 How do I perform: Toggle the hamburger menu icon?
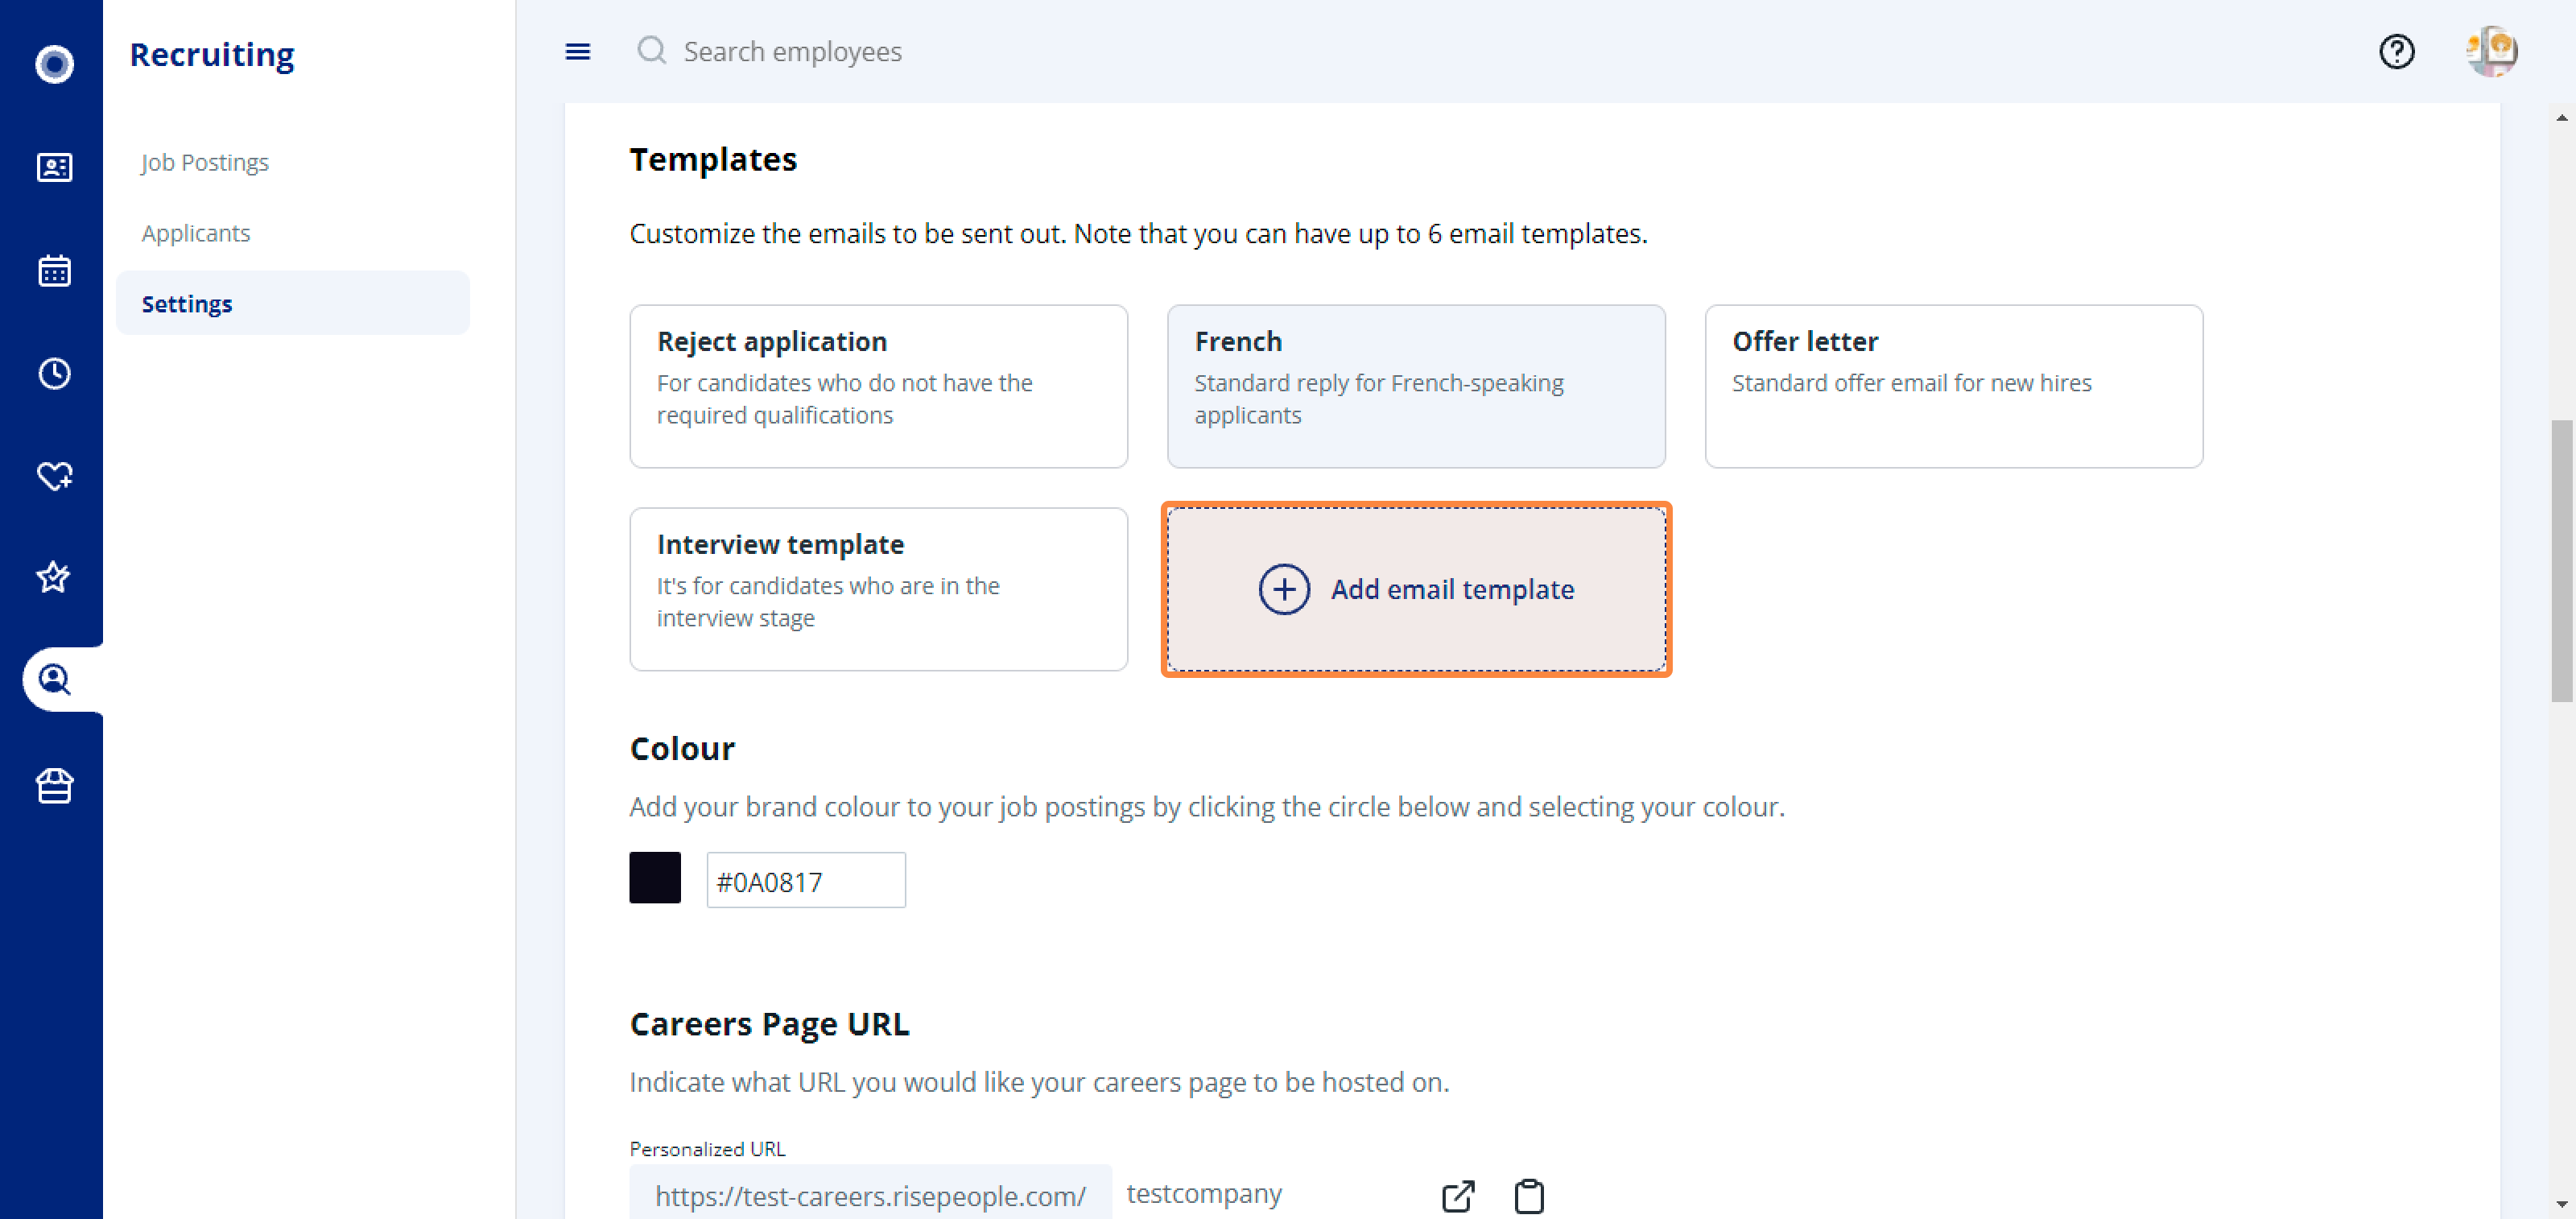pyautogui.click(x=577, y=52)
